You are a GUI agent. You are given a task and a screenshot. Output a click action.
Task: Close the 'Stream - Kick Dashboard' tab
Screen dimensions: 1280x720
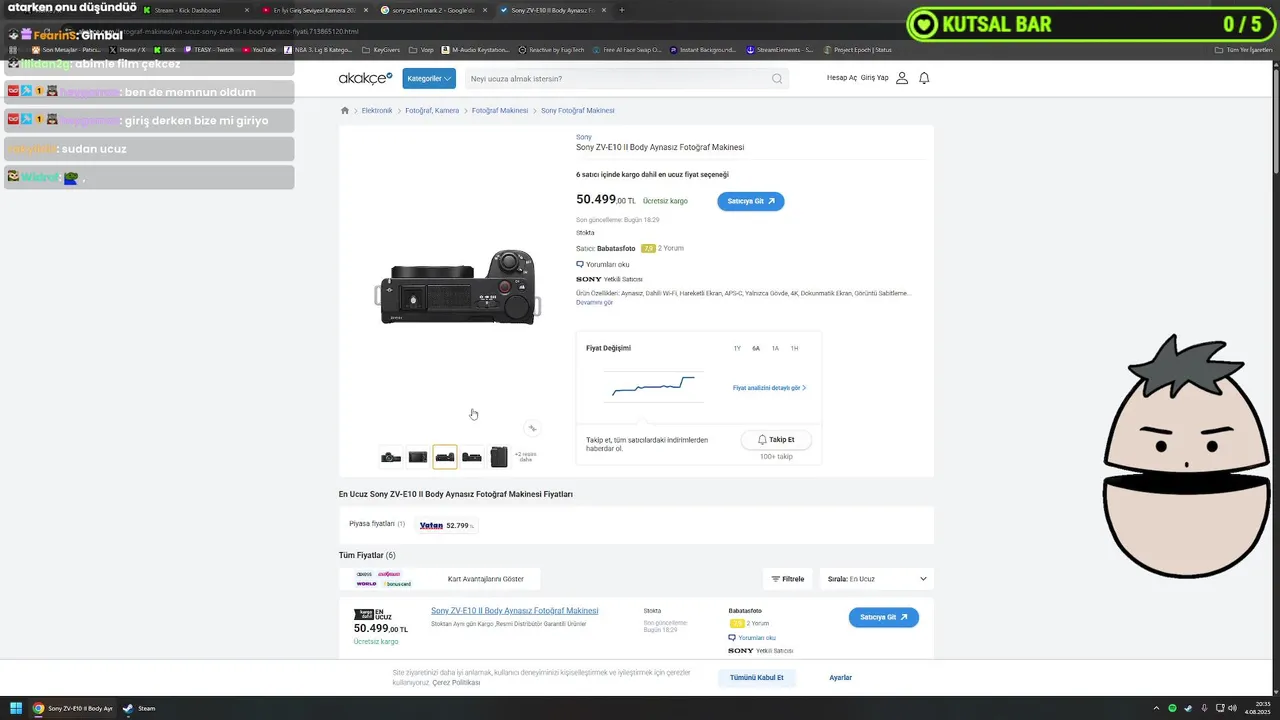coord(247,10)
